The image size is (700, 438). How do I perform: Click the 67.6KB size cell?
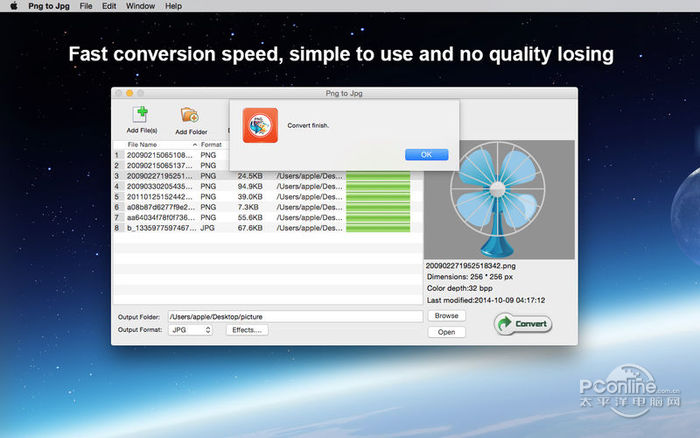[x=250, y=228]
